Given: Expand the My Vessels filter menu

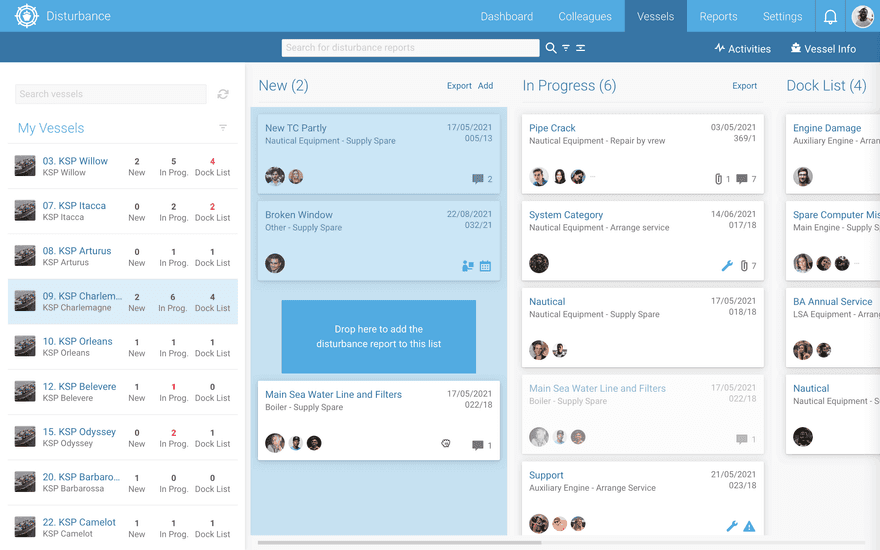Looking at the screenshot, I should coord(223,128).
